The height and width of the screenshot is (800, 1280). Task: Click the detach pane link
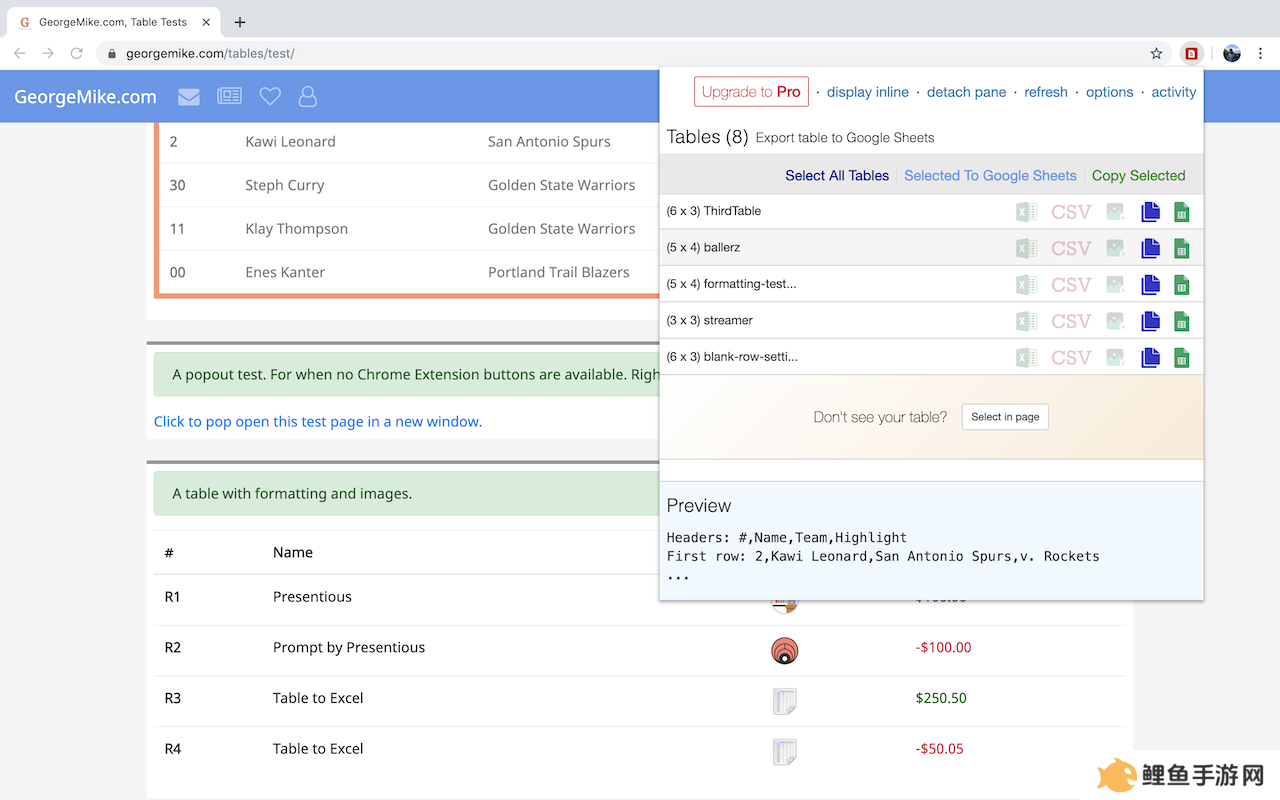click(x=967, y=92)
